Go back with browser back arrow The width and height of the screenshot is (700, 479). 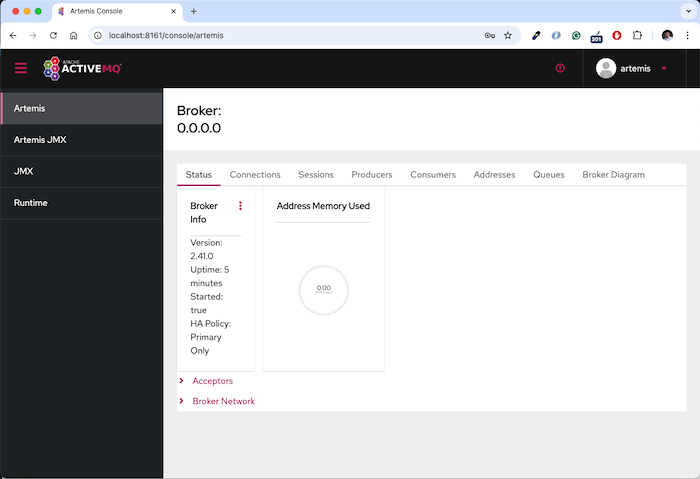point(13,35)
